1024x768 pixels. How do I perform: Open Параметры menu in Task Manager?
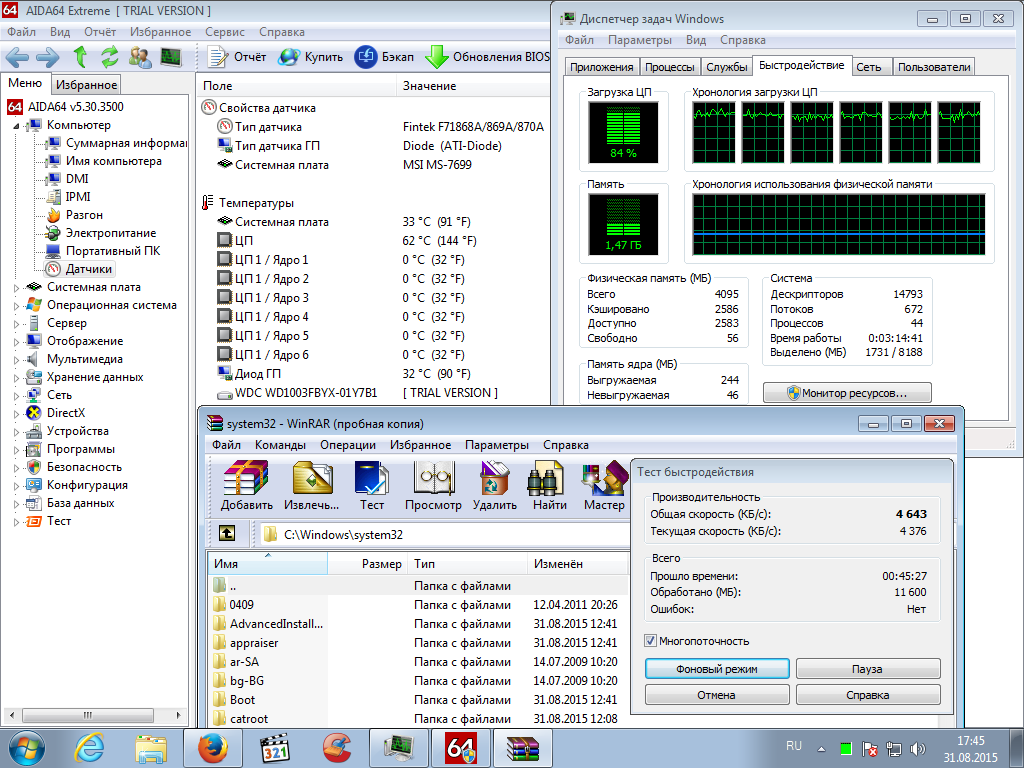coord(640,40)
